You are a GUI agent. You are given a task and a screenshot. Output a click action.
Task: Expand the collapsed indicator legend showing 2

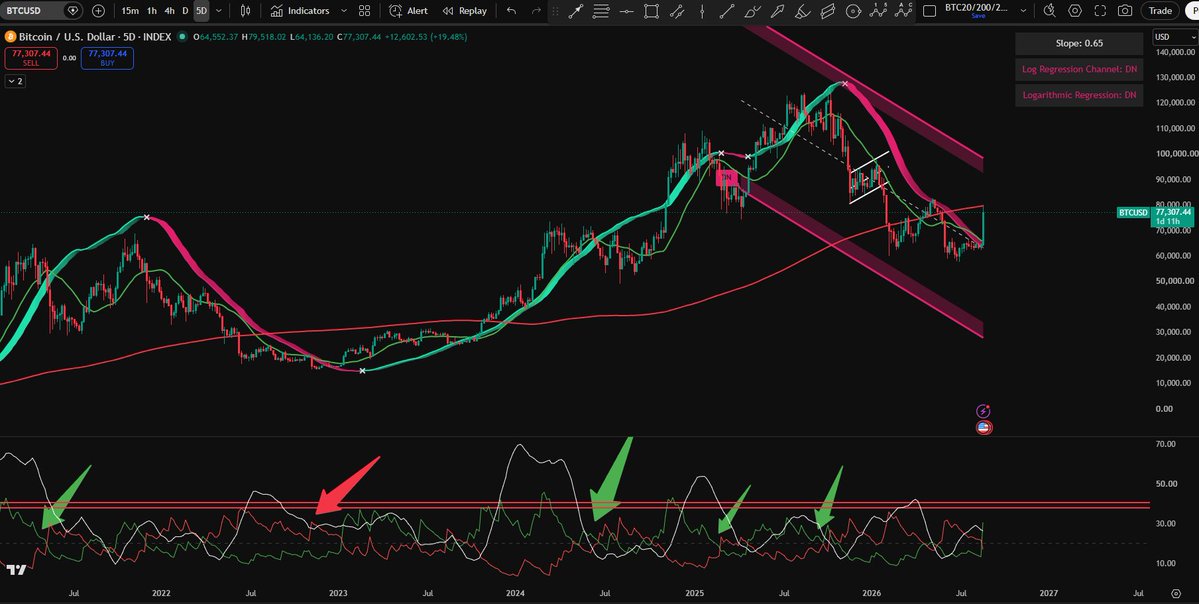pos(15,81)
